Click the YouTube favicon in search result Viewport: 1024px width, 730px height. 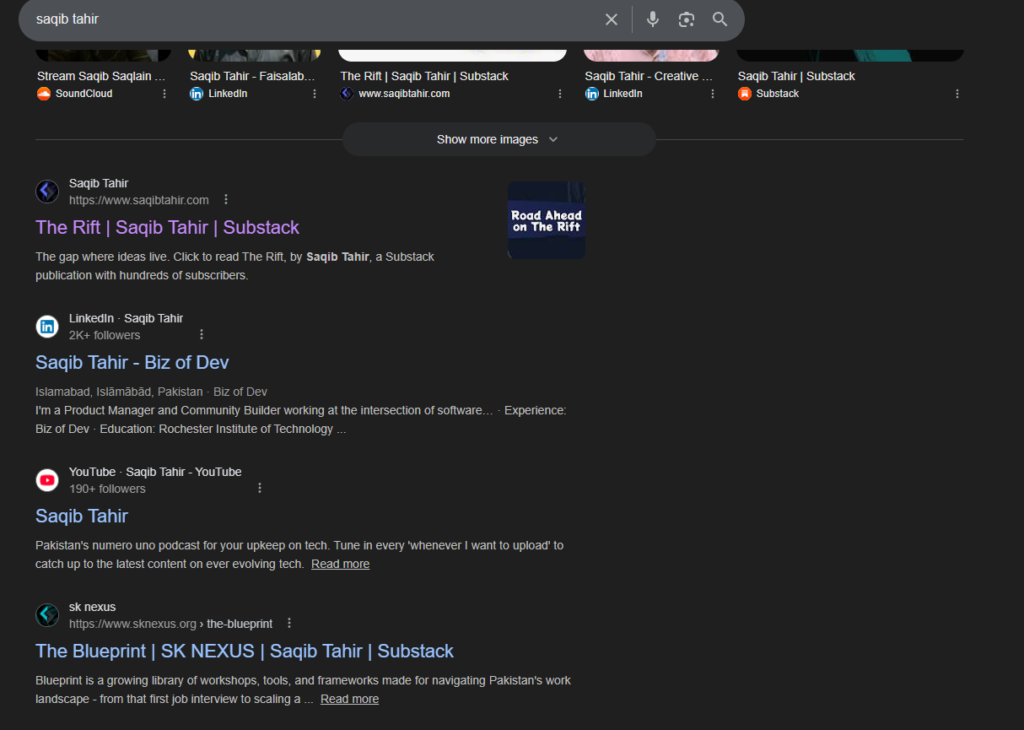coord(47,481)
